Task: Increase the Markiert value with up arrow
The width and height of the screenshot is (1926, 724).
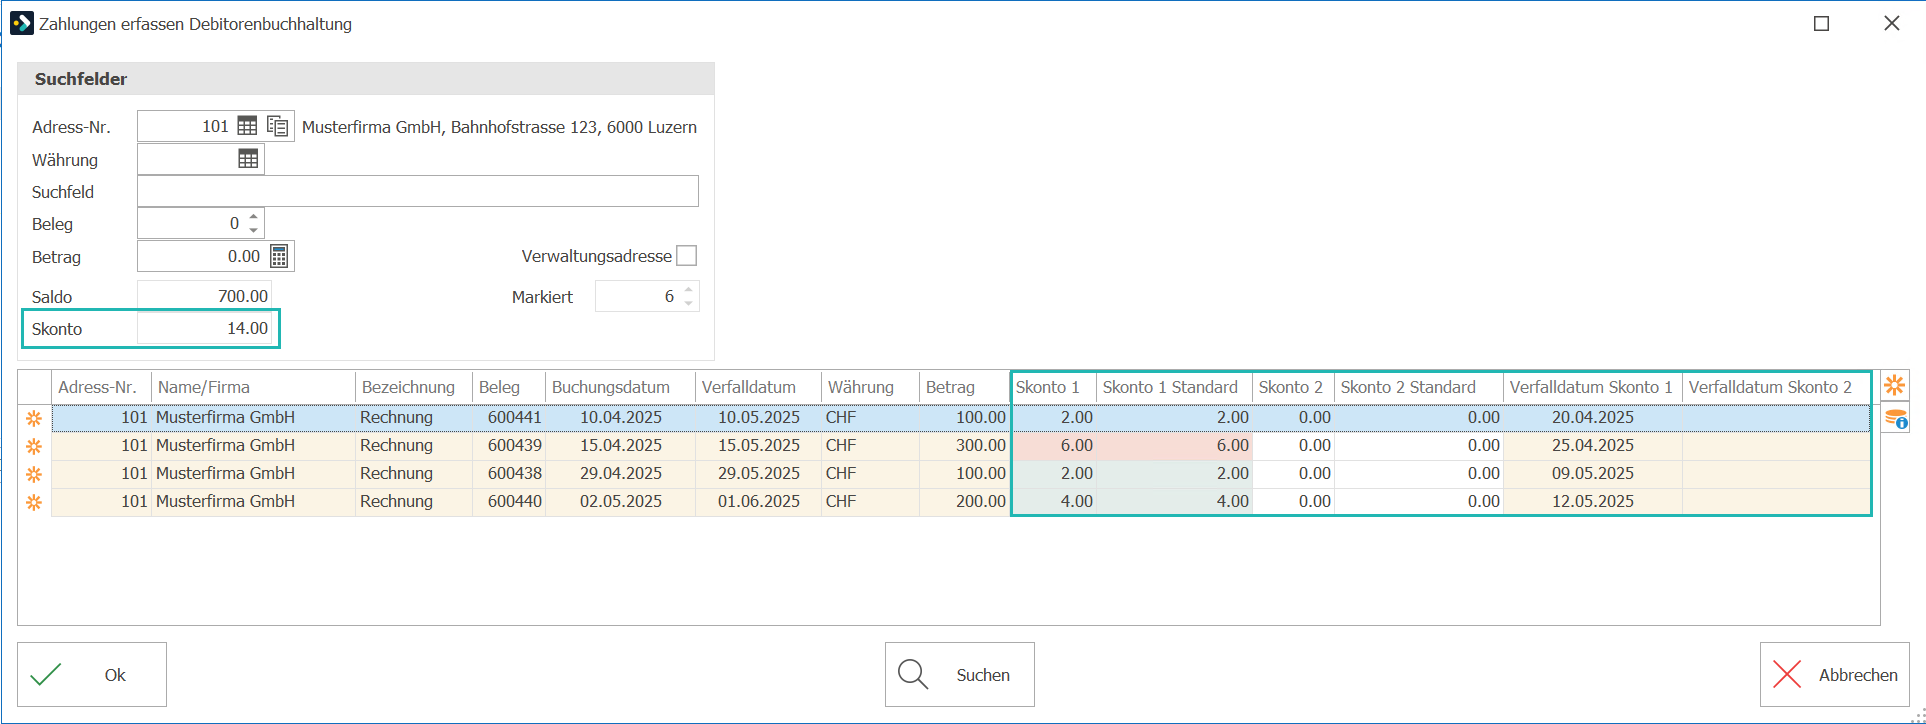Action: 689,290
